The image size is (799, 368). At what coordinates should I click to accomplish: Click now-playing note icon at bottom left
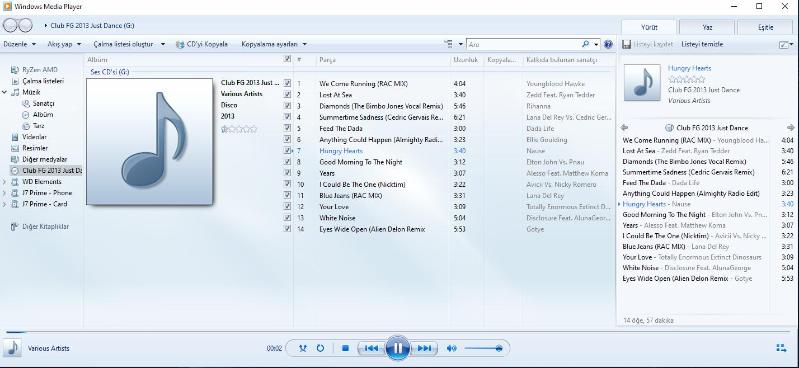pyautogui.click(x=12, y=348)
